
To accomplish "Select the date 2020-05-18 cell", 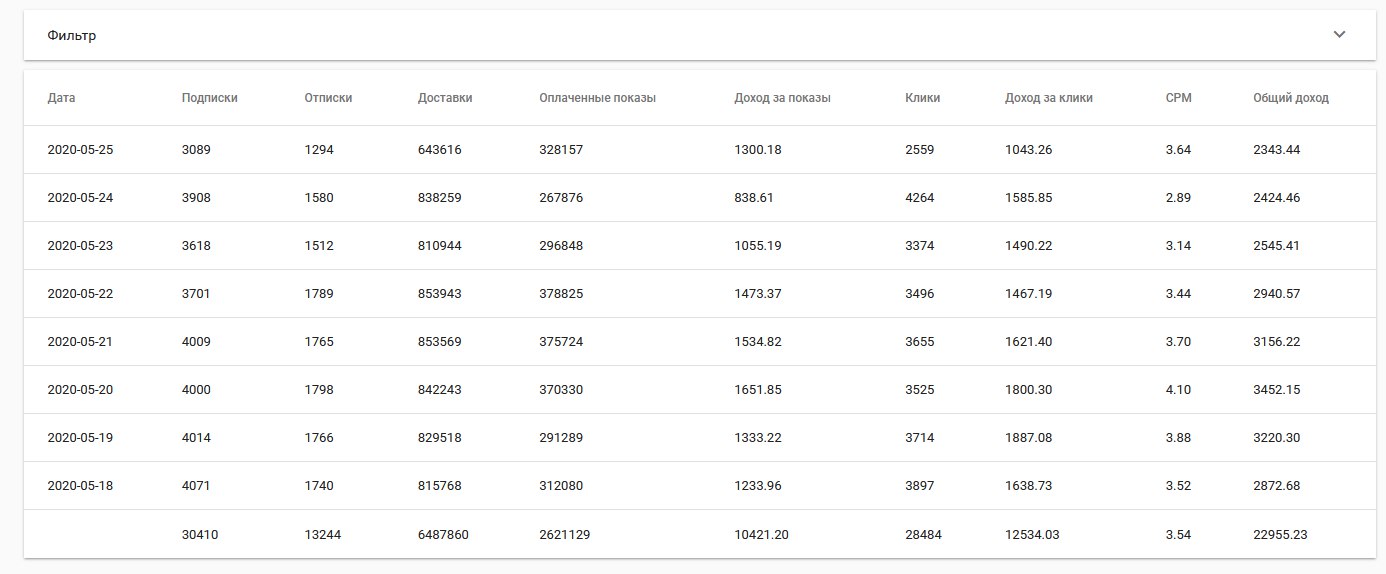I will 80,486.
